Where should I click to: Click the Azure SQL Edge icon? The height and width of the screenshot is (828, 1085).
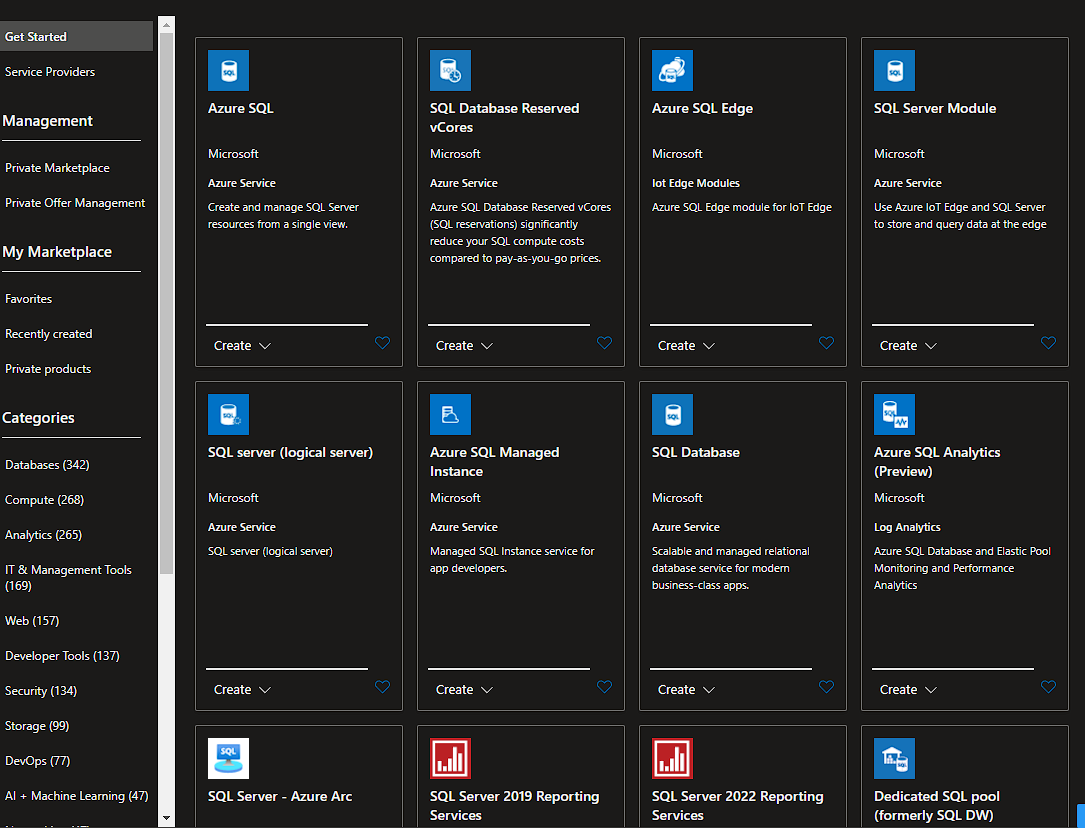click(x=673, y=71)
